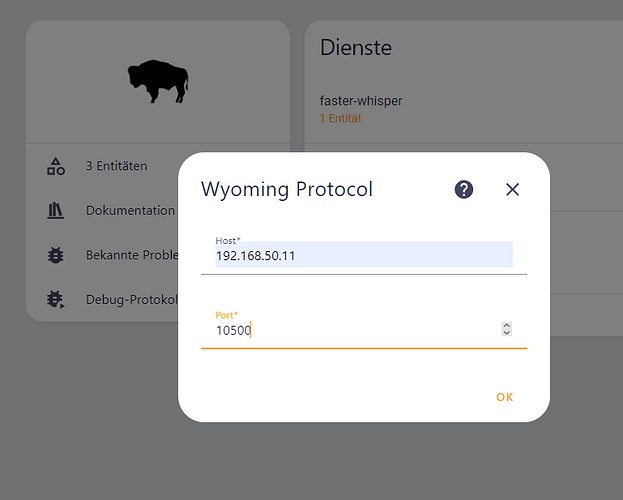Click the Dienste section heading
The height and width of the screenshot is (500, 623).
(x=355, y=47)
